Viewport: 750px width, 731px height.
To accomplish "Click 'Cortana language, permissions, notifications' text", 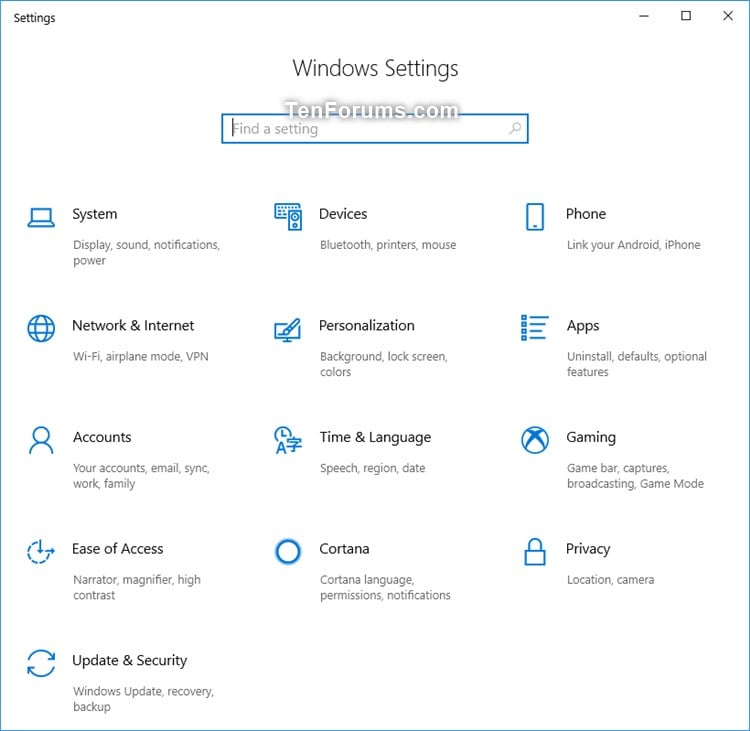I will [x=385, y=587].
